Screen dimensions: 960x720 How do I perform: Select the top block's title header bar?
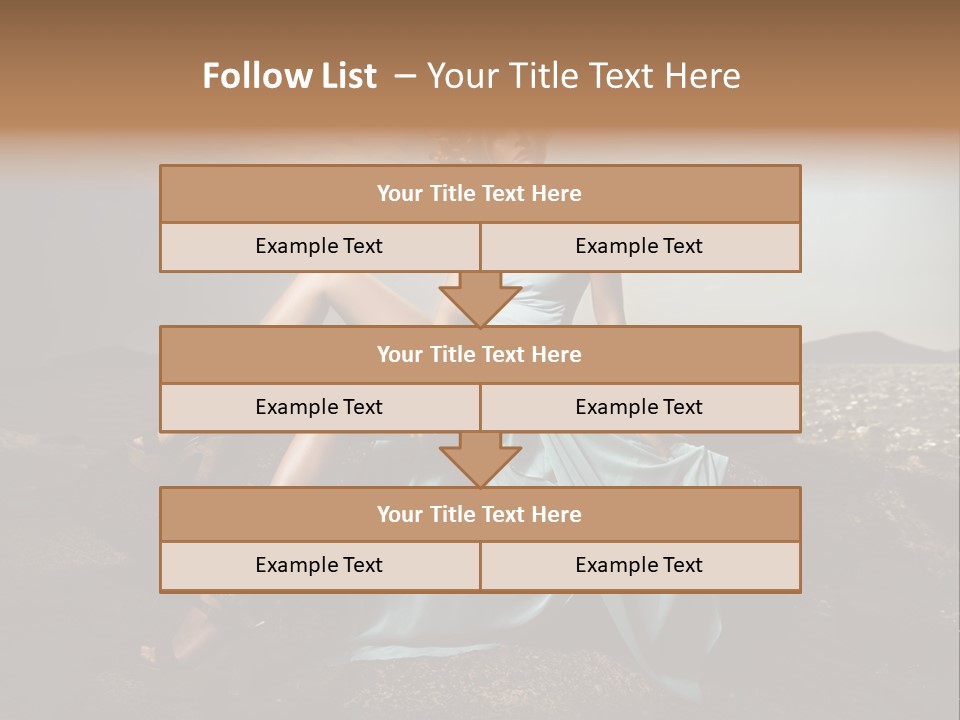480,194
